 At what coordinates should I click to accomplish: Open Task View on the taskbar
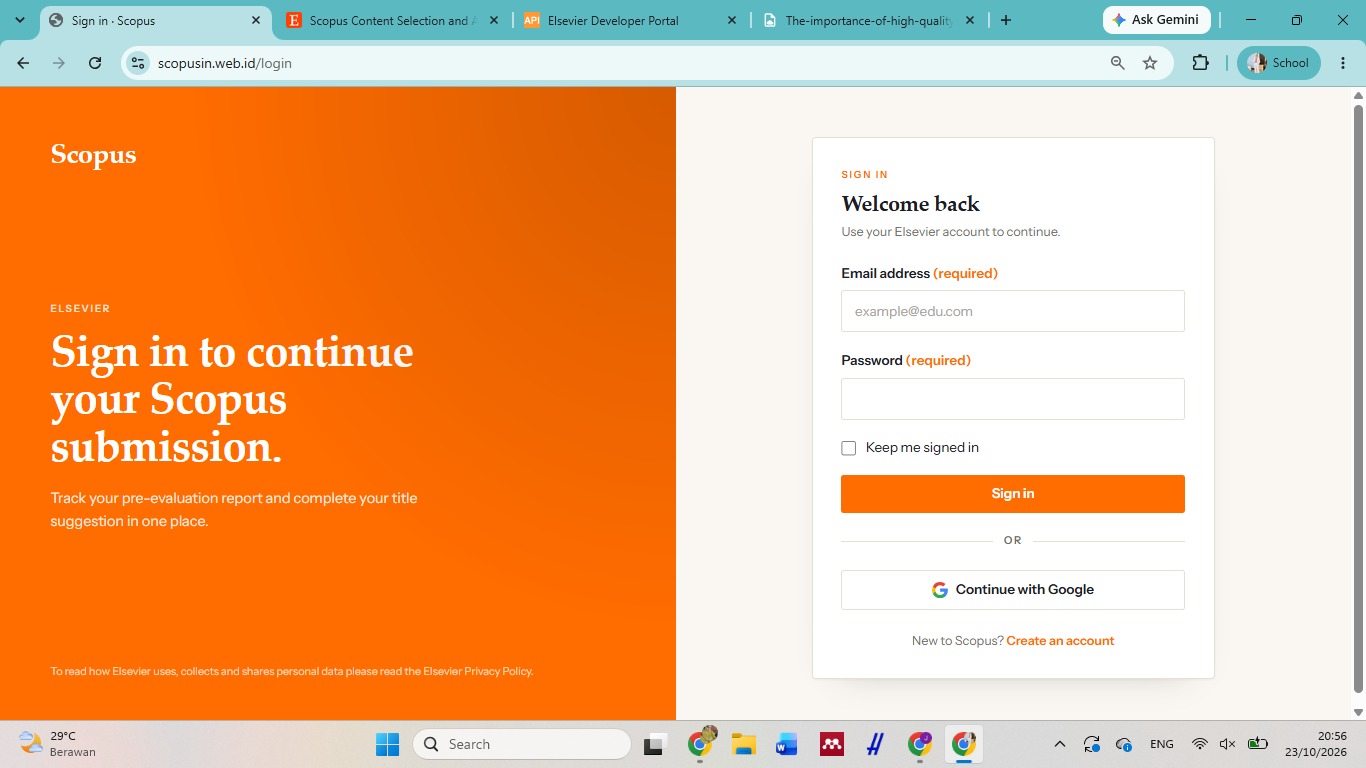coord(655,744)
